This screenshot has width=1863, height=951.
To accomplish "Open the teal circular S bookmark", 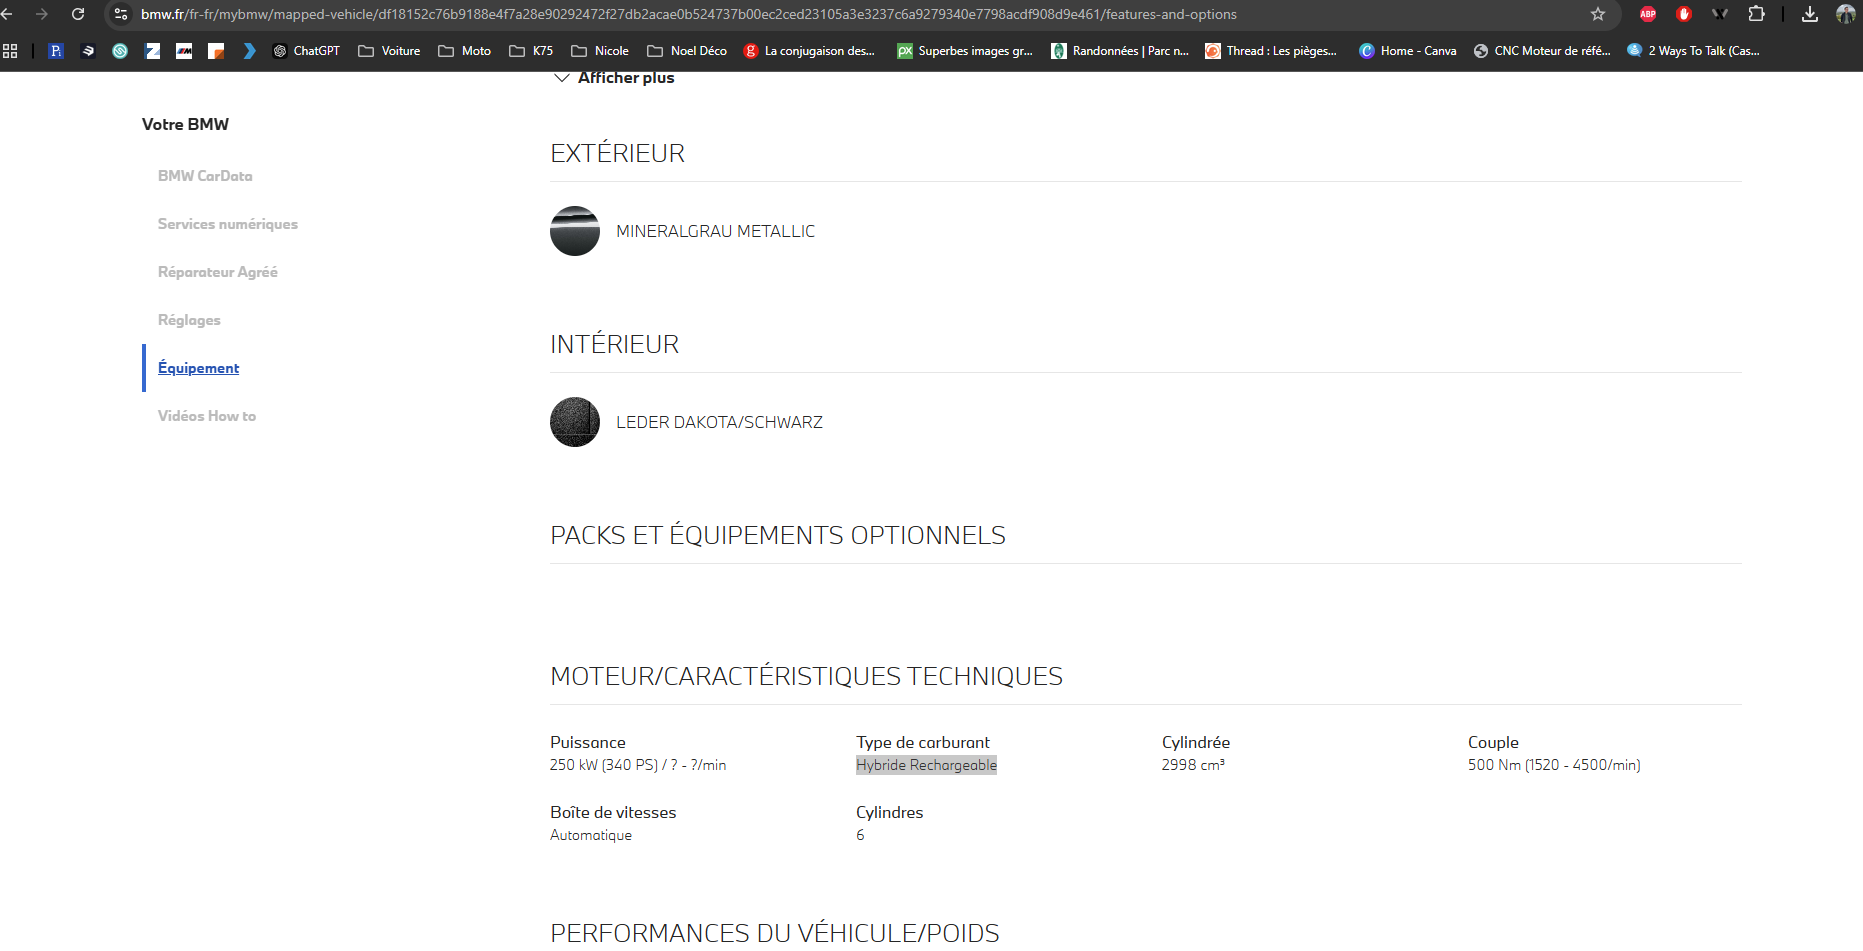I will click(120, 51).
